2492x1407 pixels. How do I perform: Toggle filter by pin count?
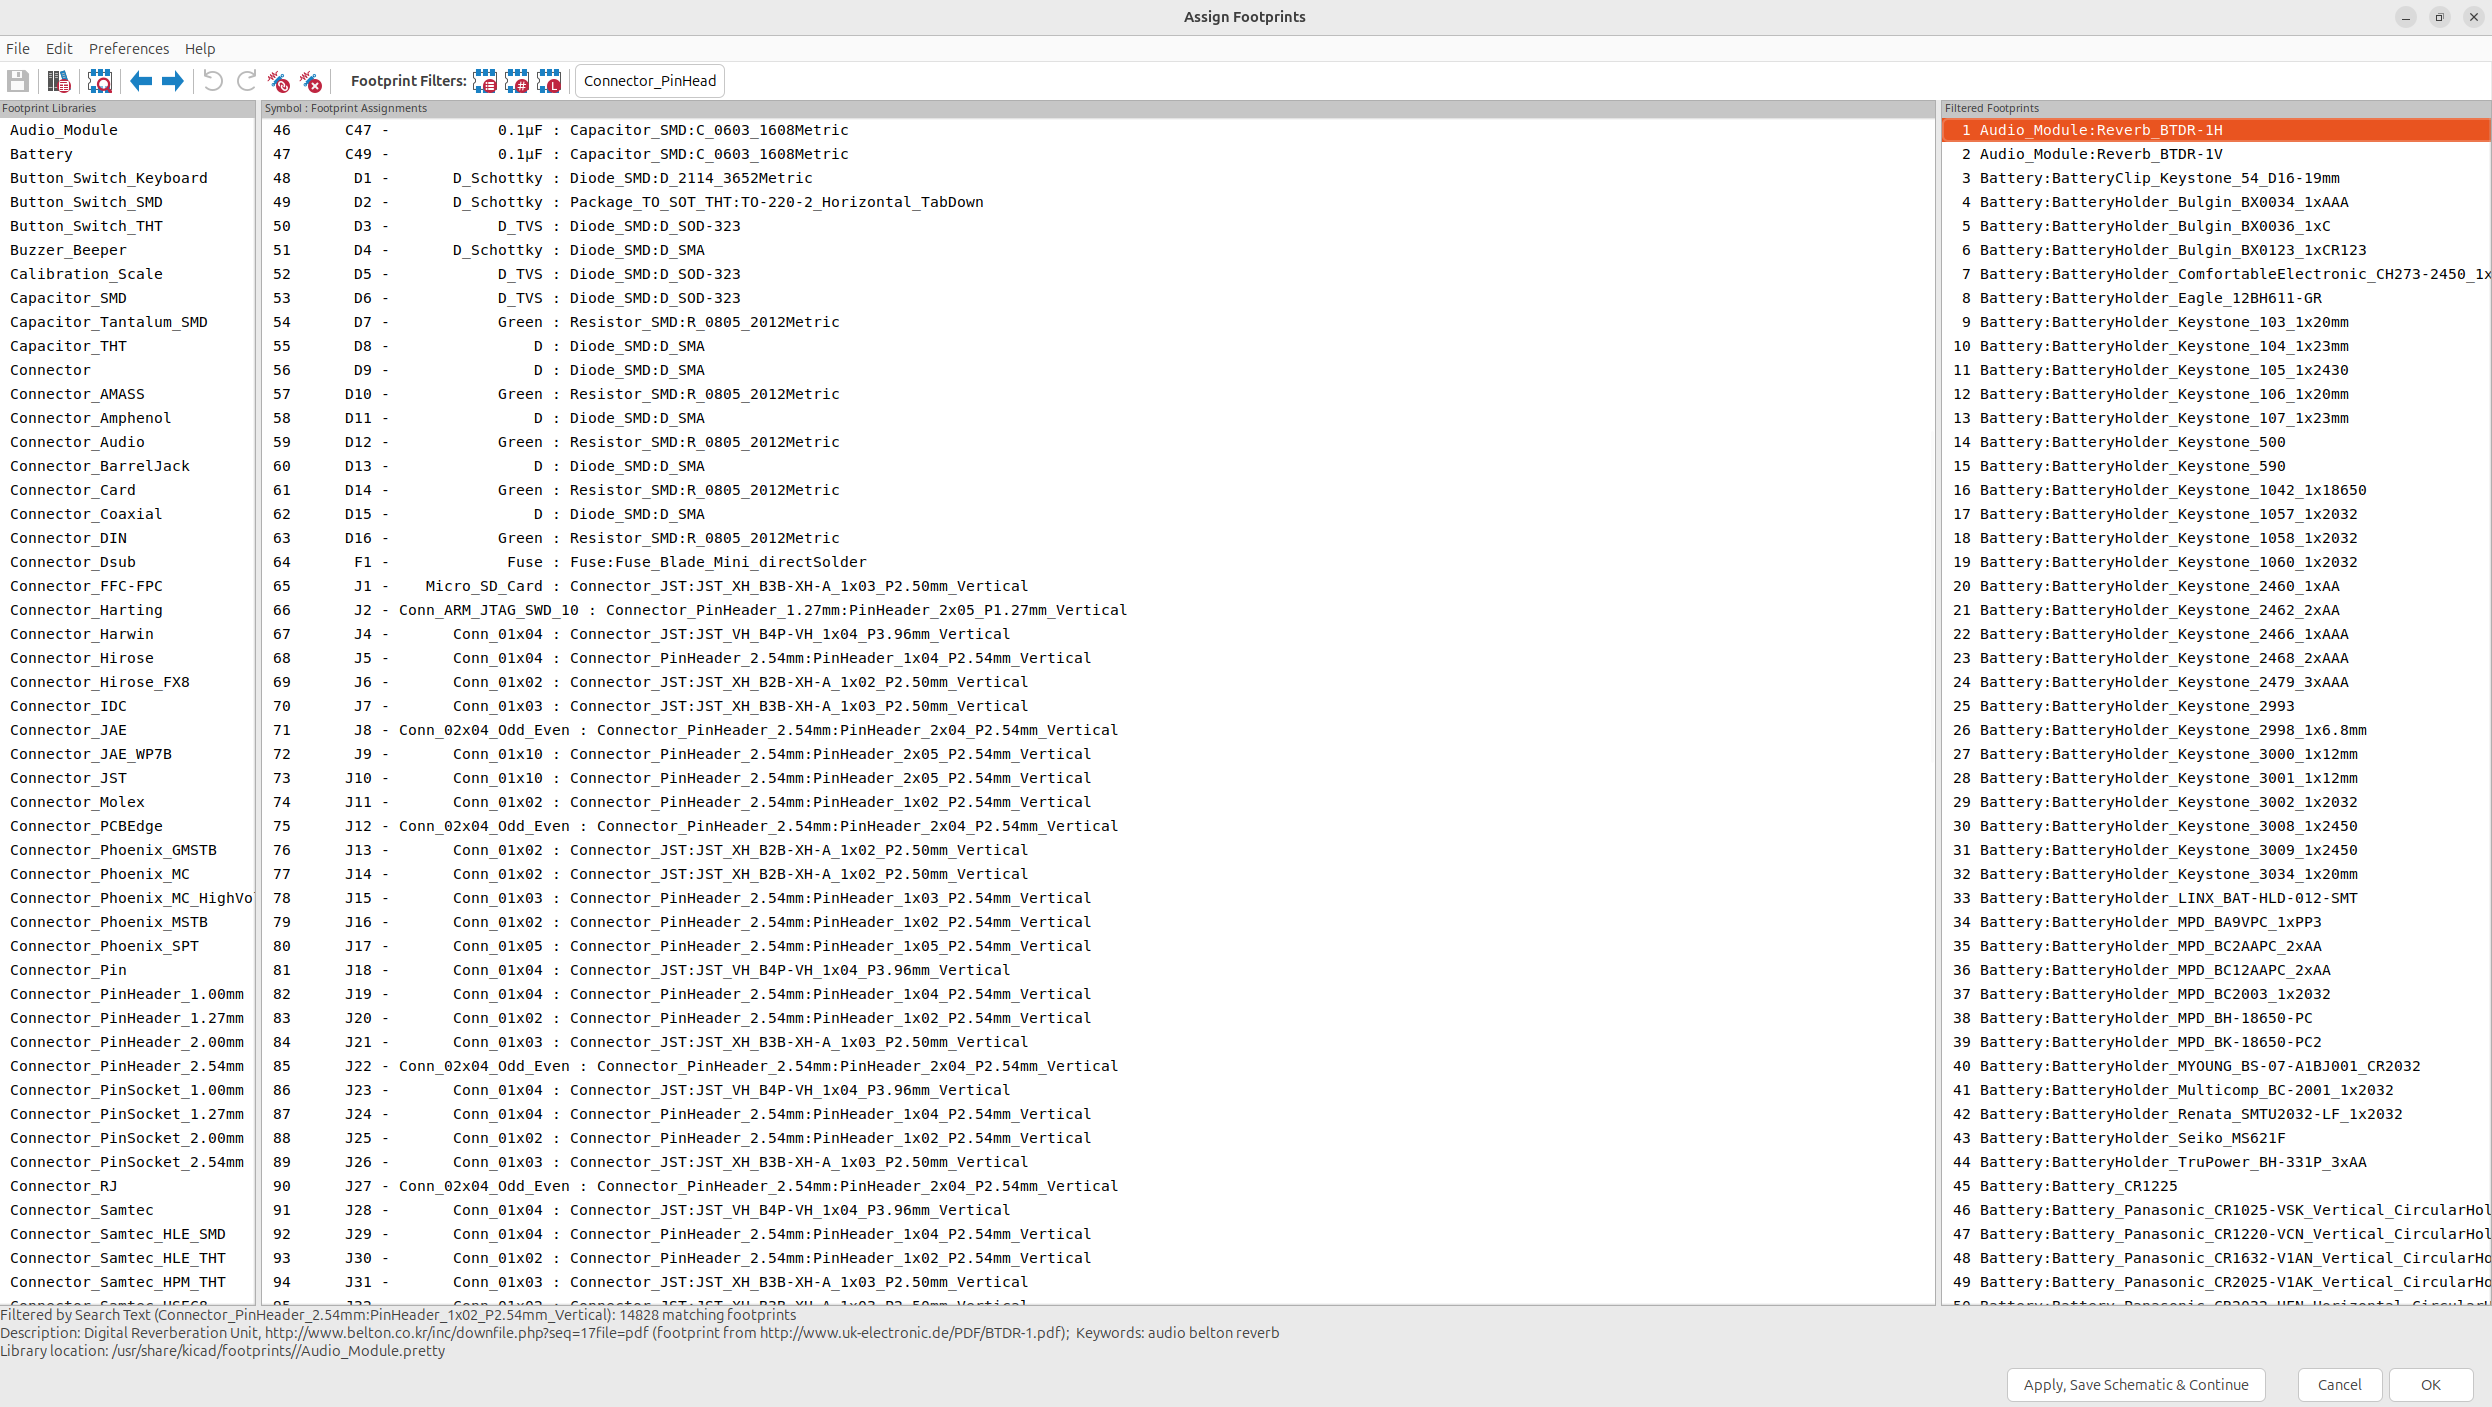point(517,81)
